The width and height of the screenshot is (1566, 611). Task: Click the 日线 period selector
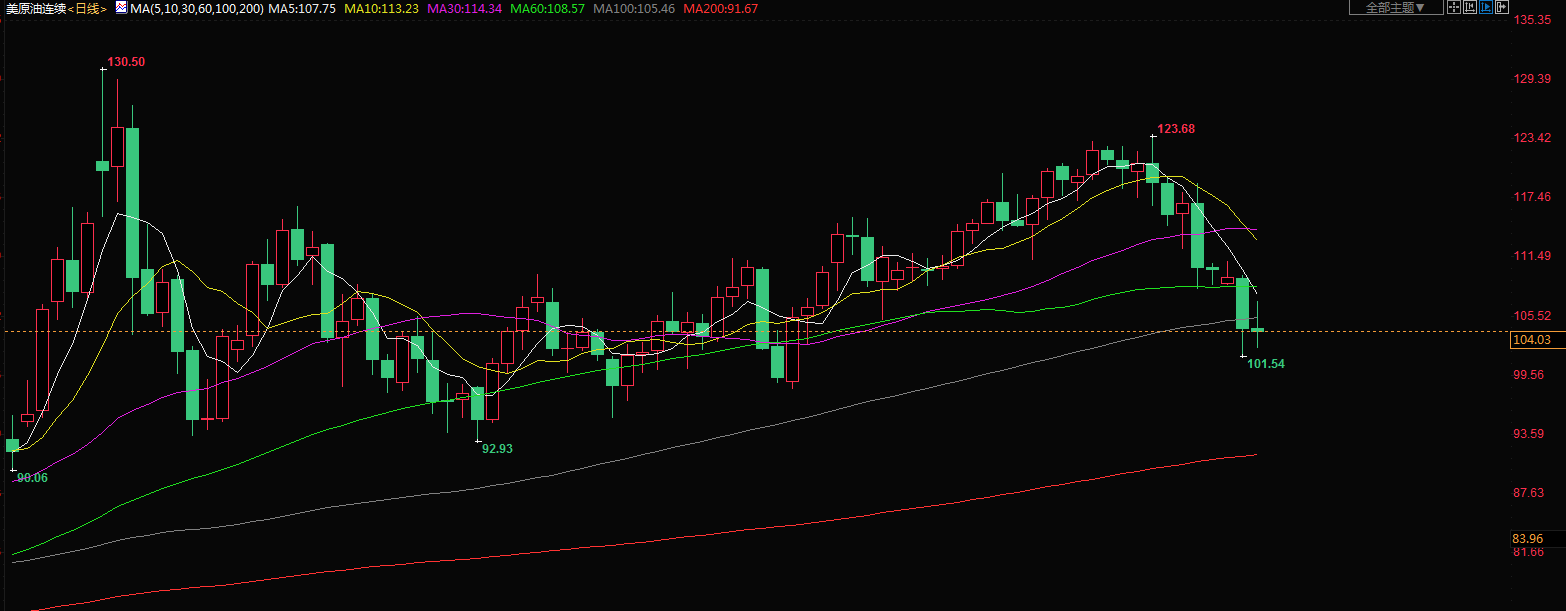(88, 8)
